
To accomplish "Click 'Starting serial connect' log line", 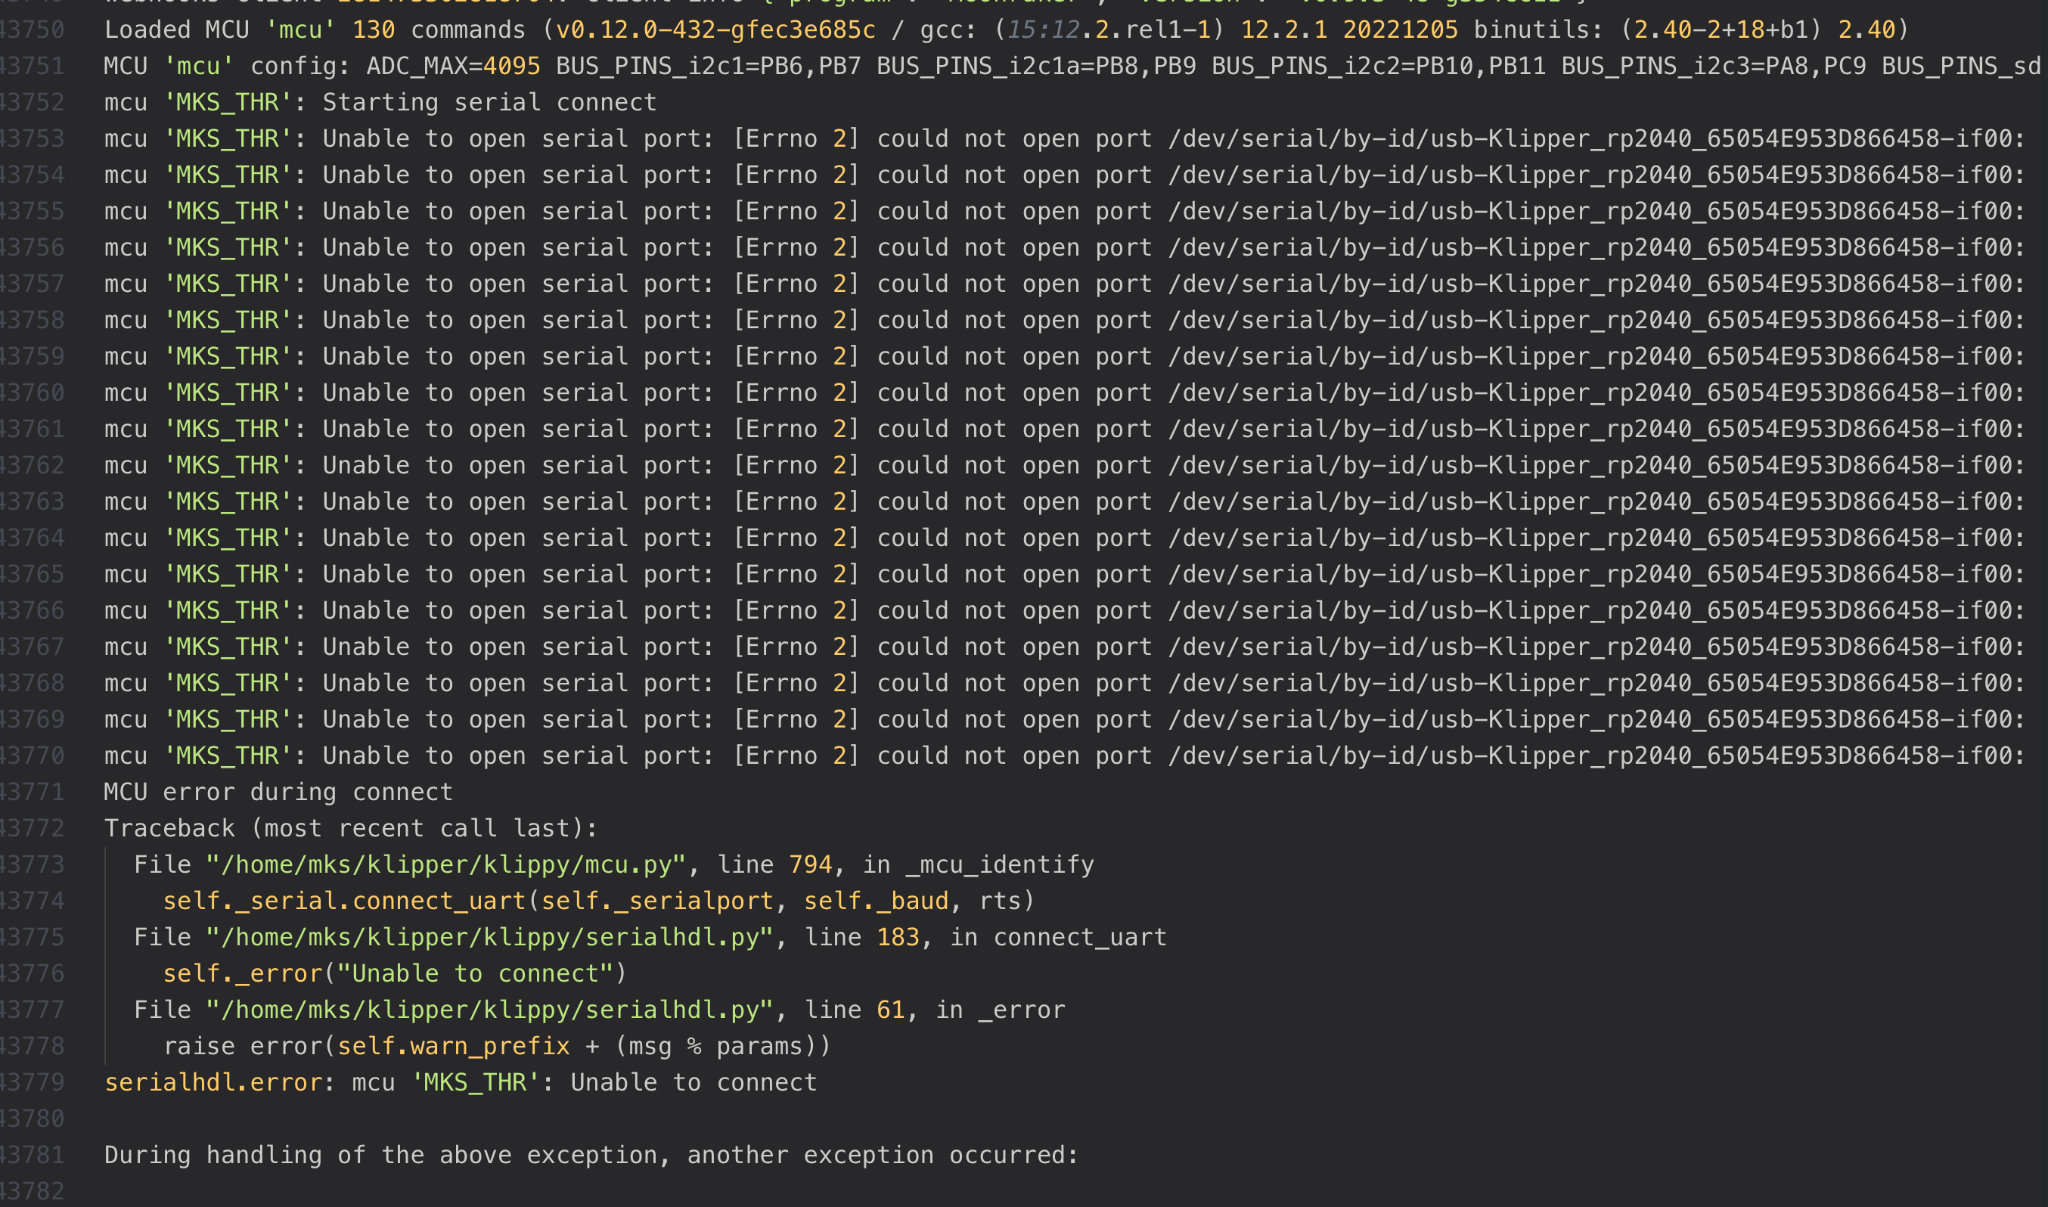I will [489, 102].
